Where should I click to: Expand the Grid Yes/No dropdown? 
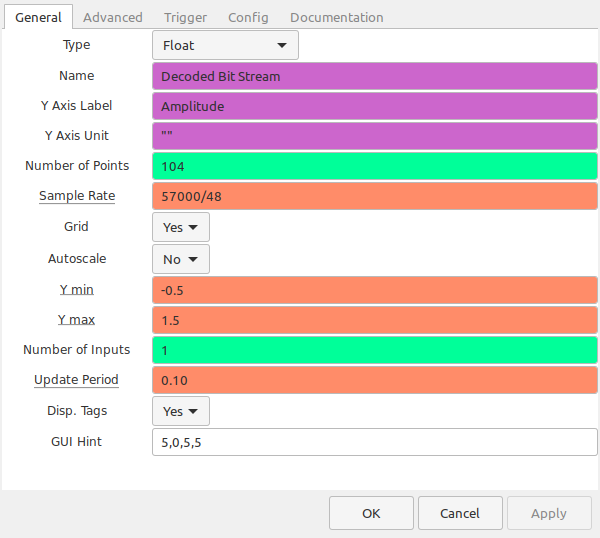point(181,227)
